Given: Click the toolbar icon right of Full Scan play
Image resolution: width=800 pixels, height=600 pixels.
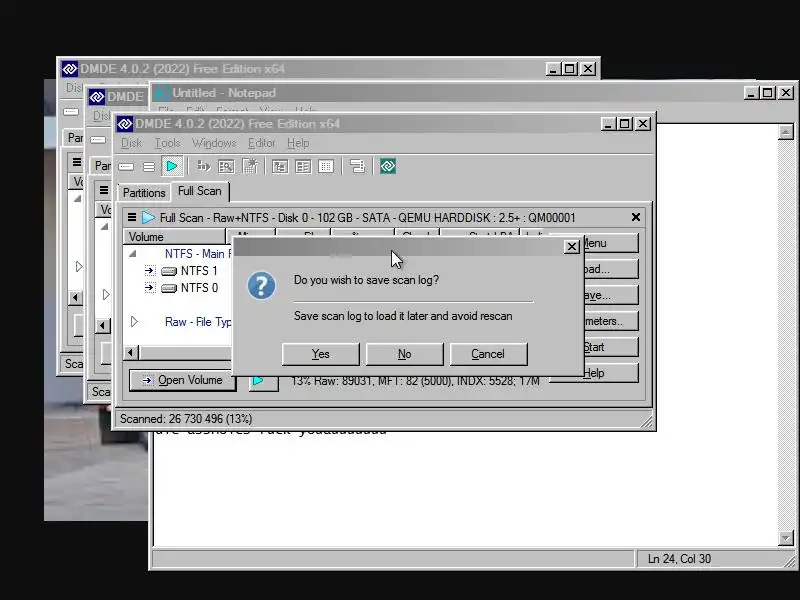Looking at the screenshot, I should [204, 166].
